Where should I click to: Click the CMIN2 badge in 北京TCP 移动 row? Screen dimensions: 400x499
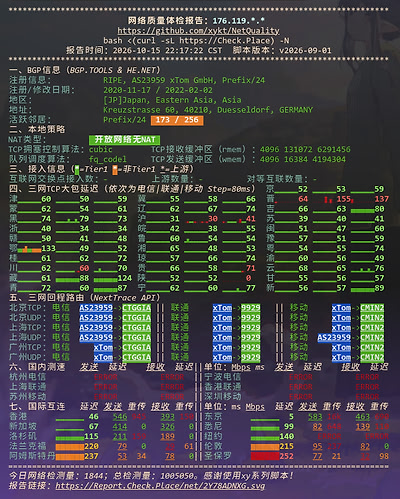click(x=372, y=308)
